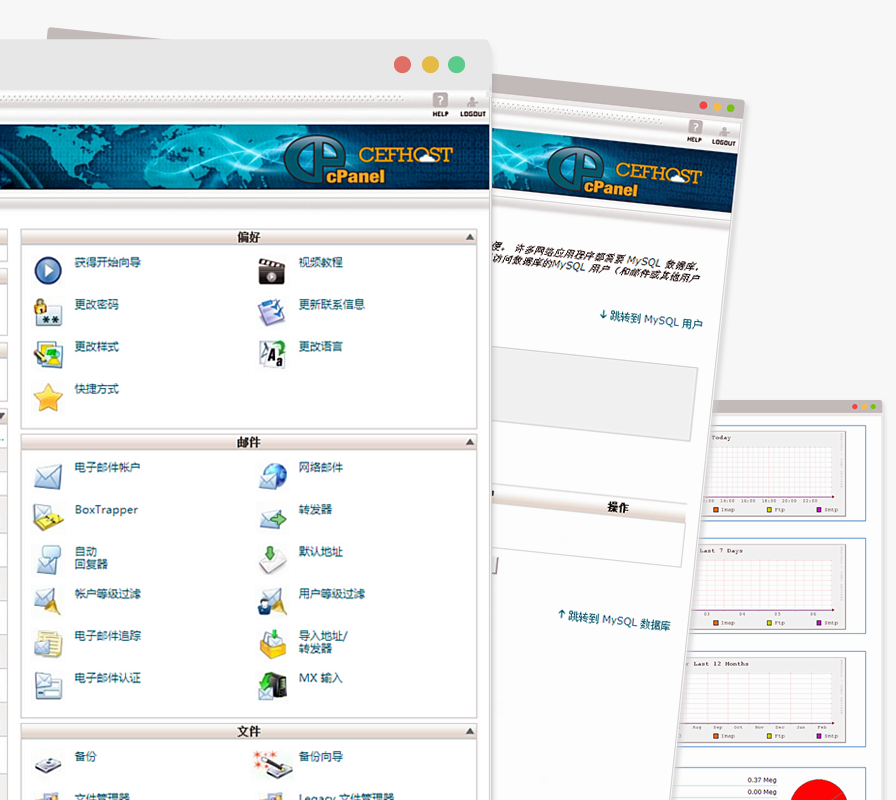Open the 导入地址/转发器 box icon
The image size is (896, 800).
(x=273, y=644)
